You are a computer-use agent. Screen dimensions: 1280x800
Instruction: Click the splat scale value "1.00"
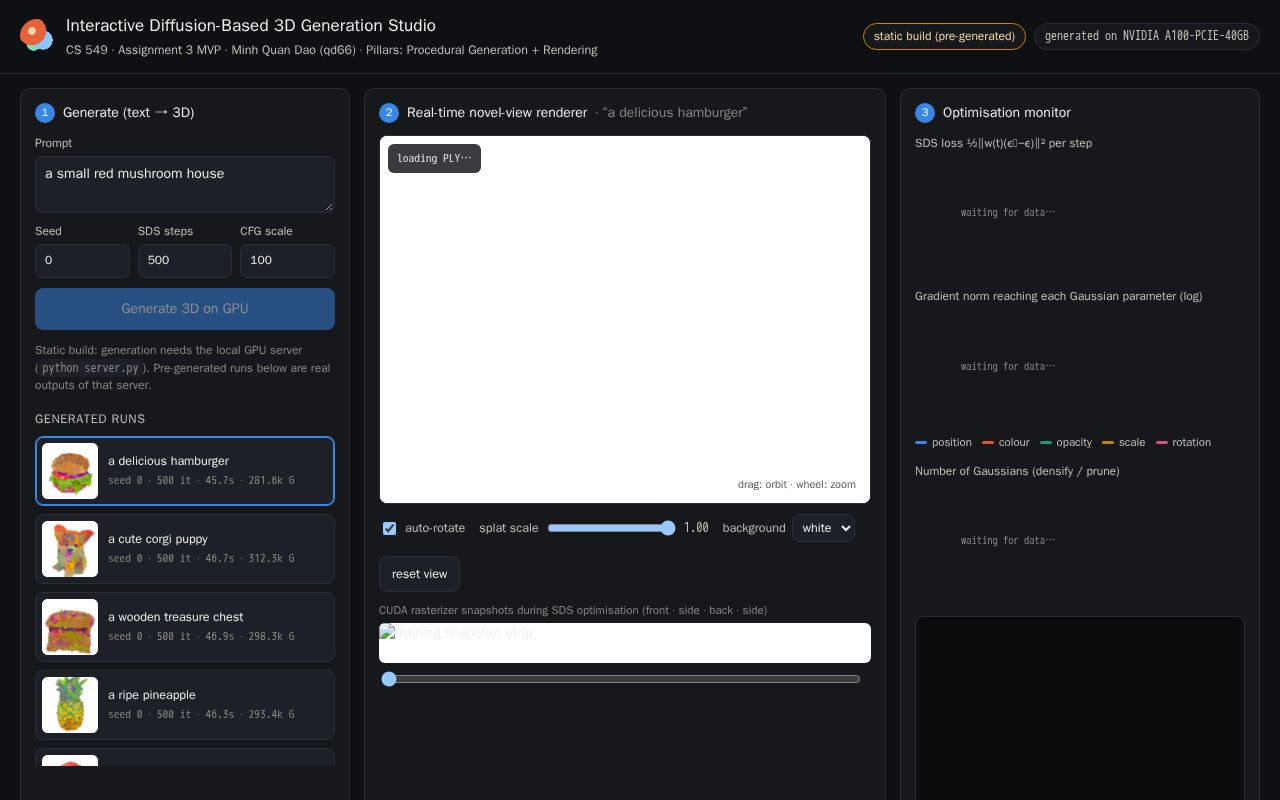click(696, 528)
